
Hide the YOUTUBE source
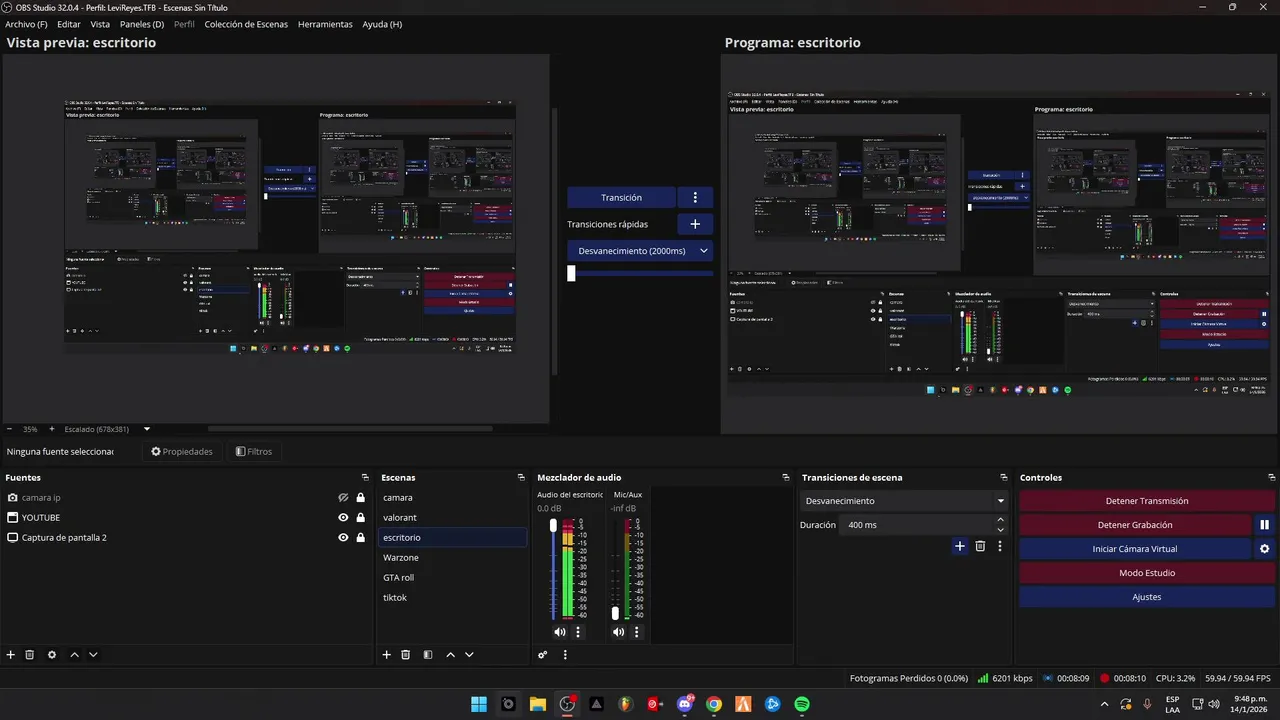pos(343,518)
